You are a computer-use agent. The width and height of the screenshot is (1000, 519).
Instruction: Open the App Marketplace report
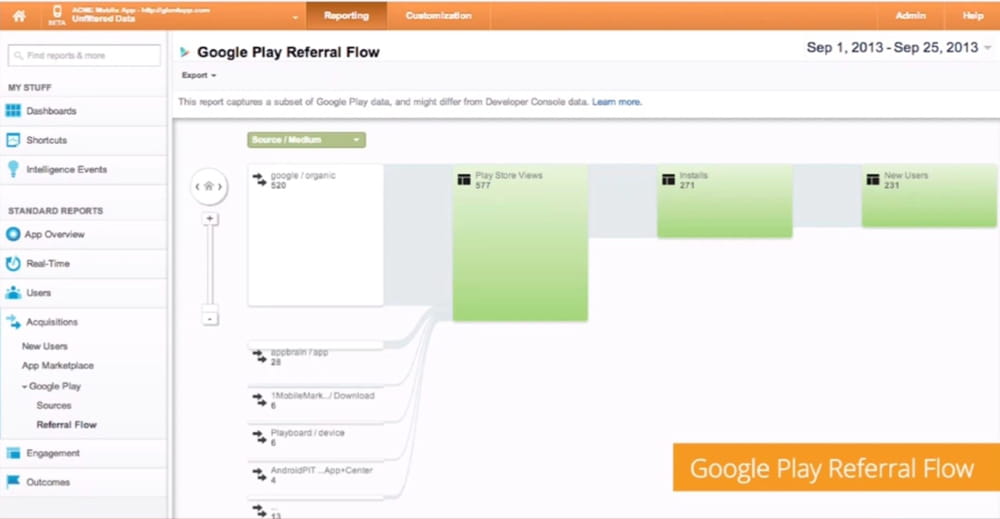(x=57, y=365)
